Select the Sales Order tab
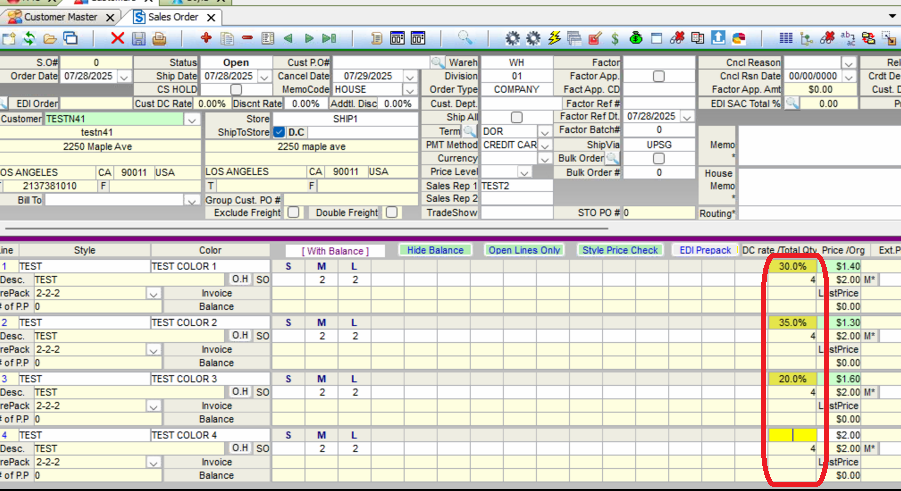This screenshot has width=901, height=491. point(175,17)
